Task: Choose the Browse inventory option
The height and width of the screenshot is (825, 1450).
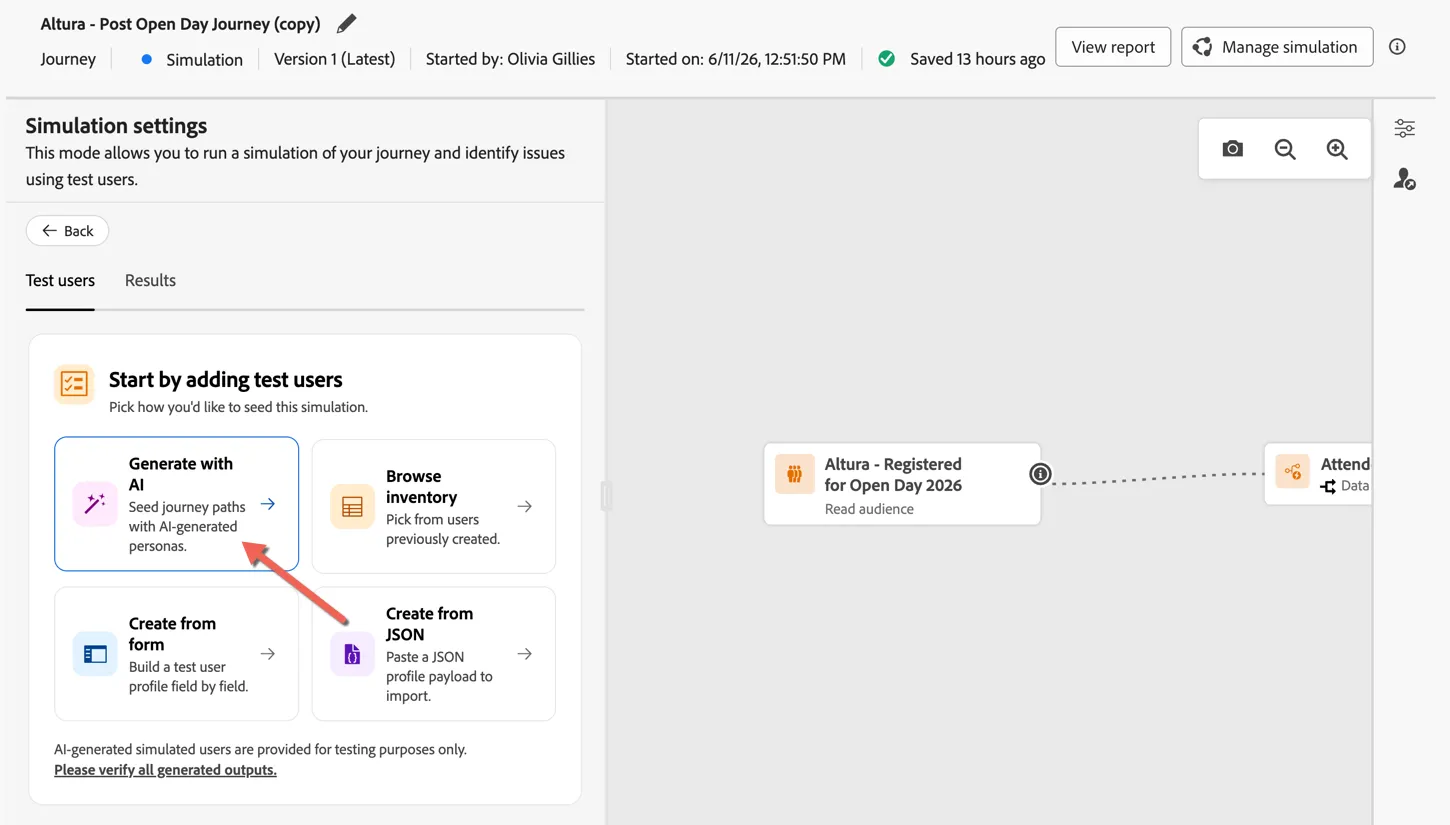Action: [x=434, y=507]
